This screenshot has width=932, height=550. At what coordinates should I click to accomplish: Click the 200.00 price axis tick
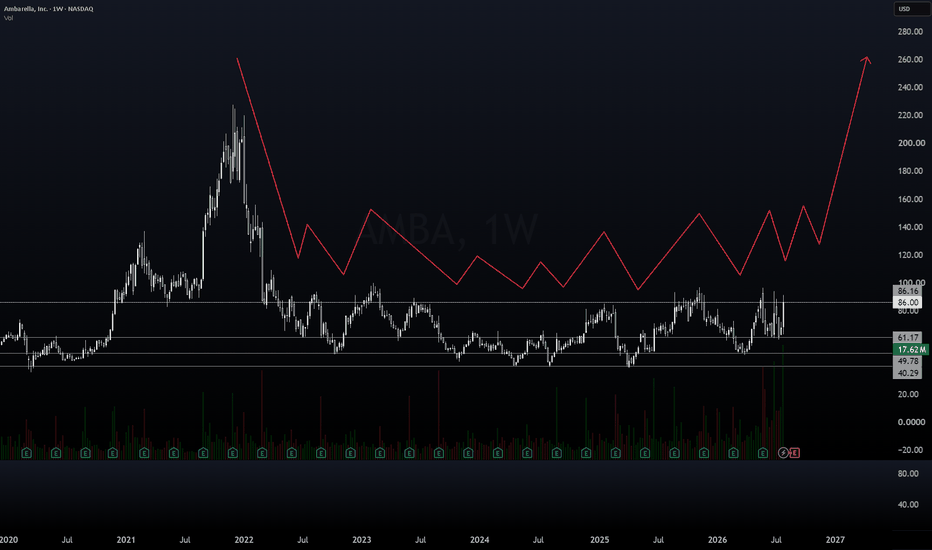pyautogui.click(x=911, y=143)
